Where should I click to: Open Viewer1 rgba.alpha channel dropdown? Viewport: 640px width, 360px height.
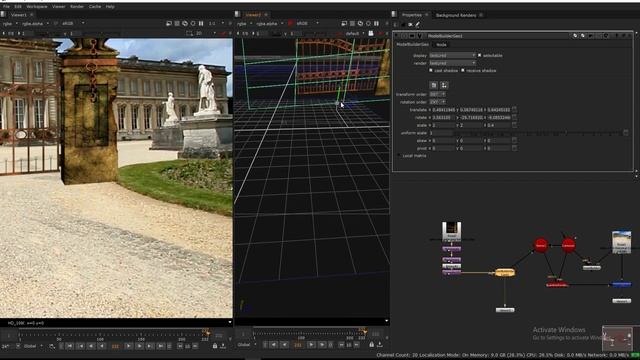[36, 24]
